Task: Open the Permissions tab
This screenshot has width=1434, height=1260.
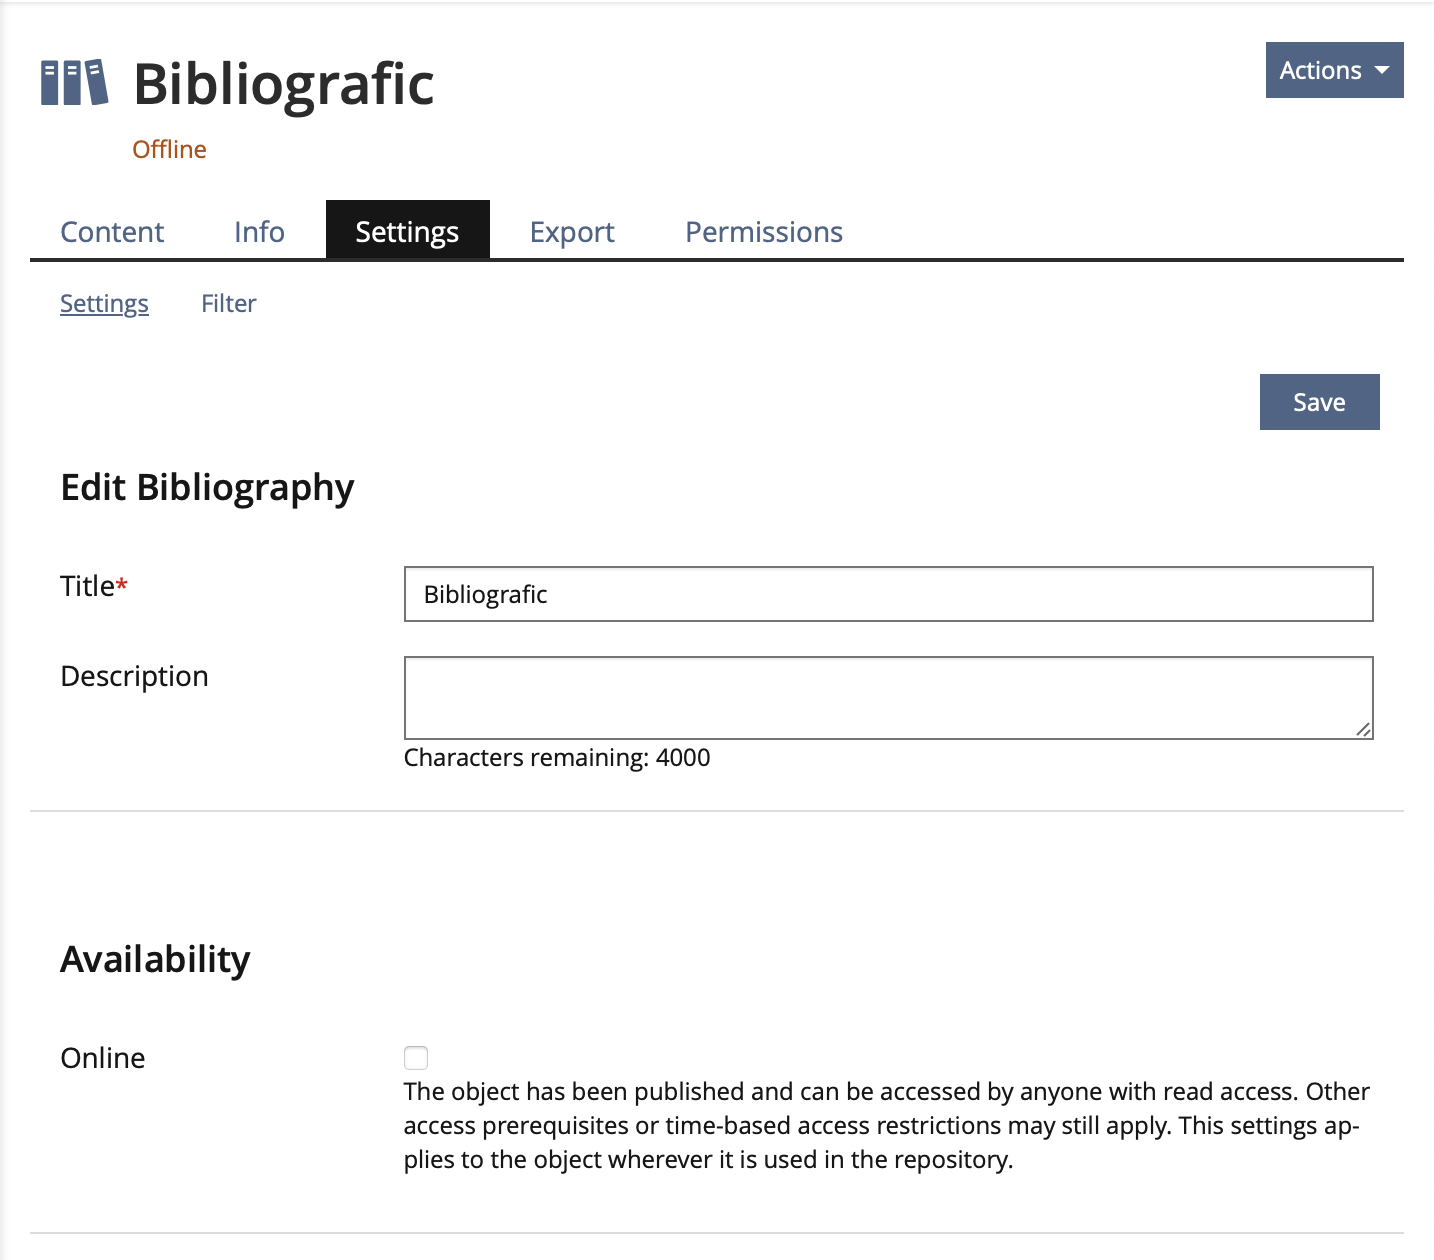Action: click(764, 232)
